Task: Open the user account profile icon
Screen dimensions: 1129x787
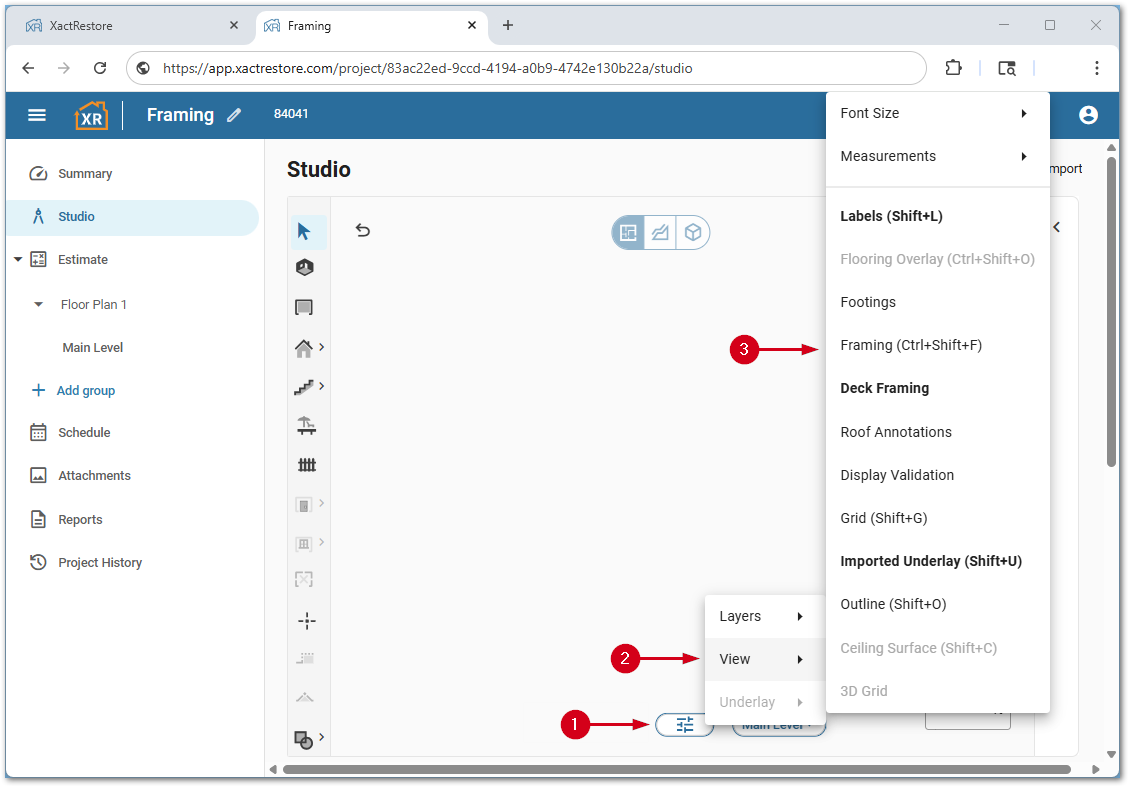Action: pyautogui.click(x=1088, y=115)
